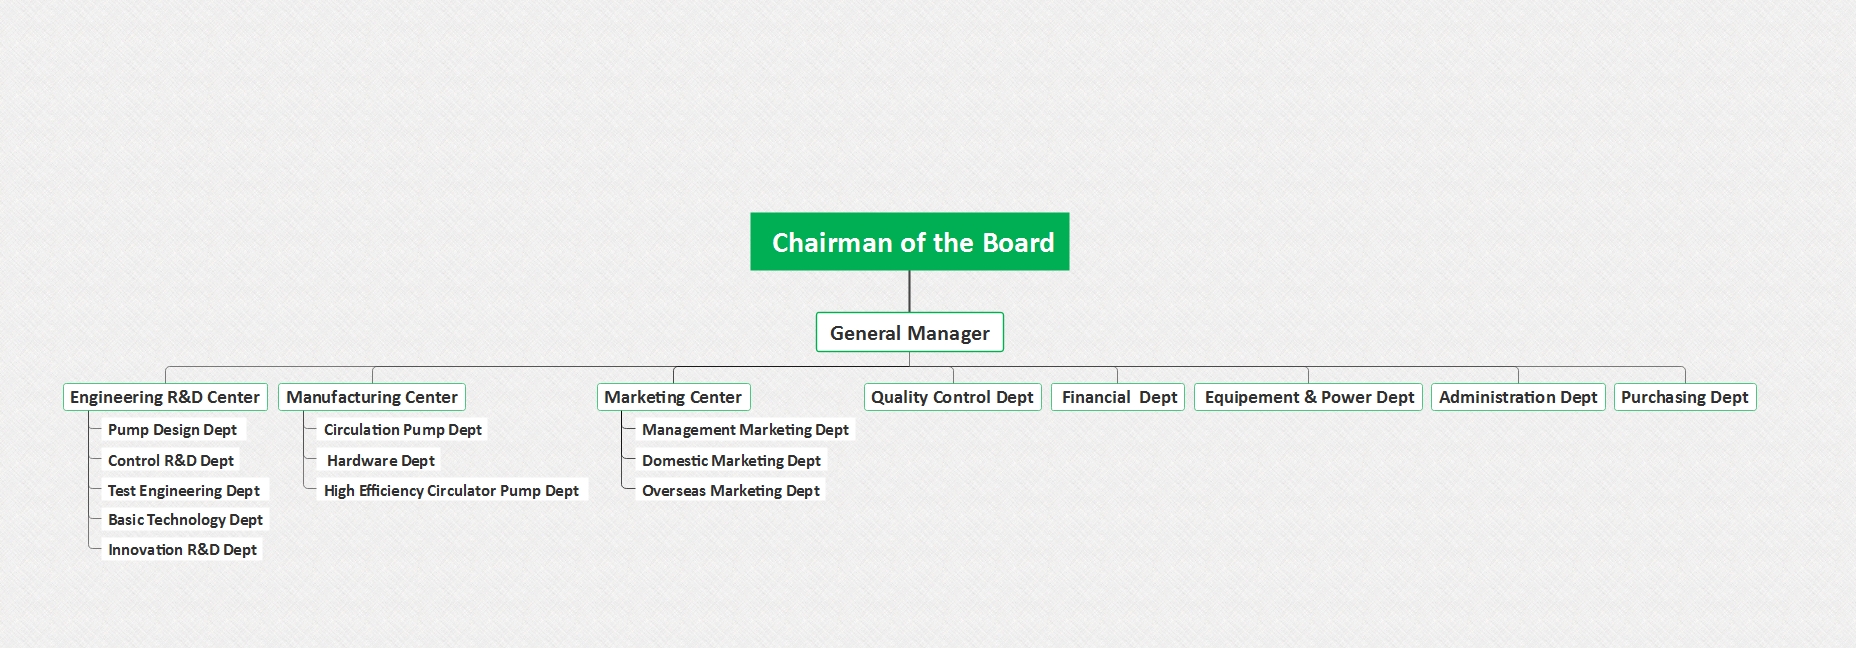Screen dimensions: 1856x648
Task: Click the Financial Dept box
Action: pyautogui.click(x=1118, y=397)
